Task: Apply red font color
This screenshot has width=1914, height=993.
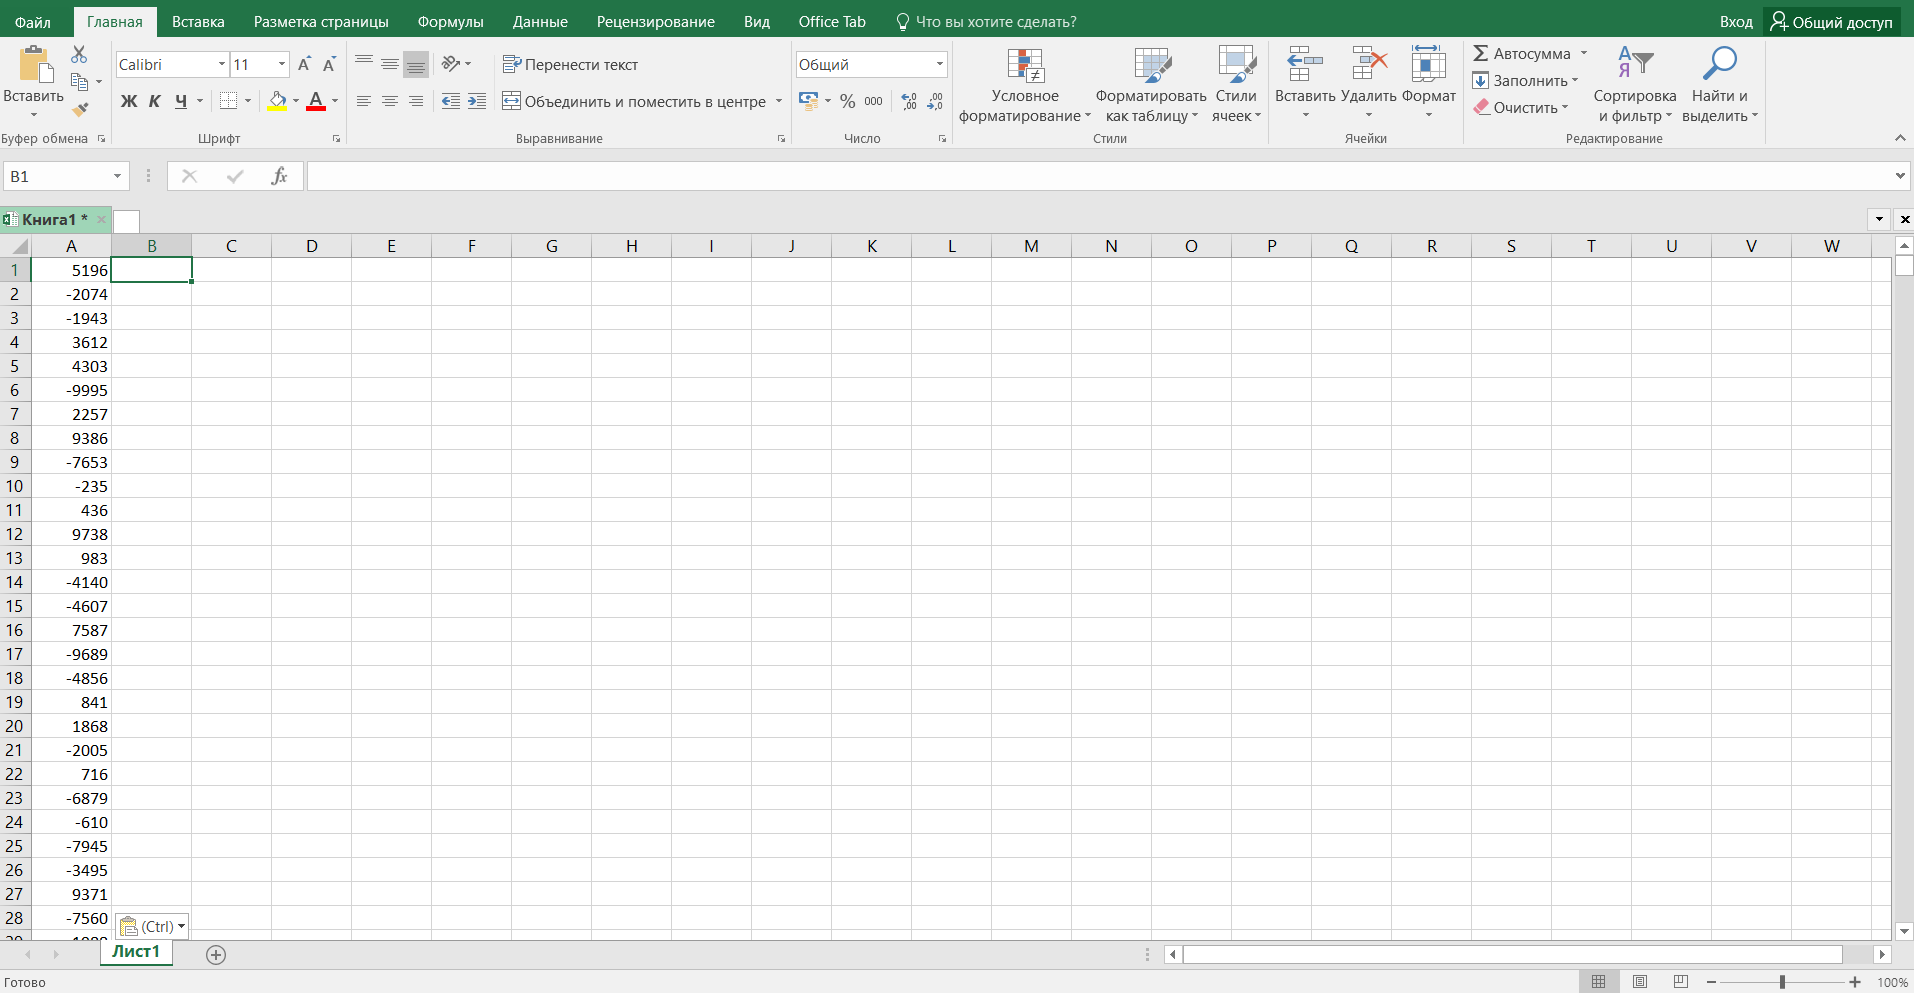Action: (x=316, y=101)
